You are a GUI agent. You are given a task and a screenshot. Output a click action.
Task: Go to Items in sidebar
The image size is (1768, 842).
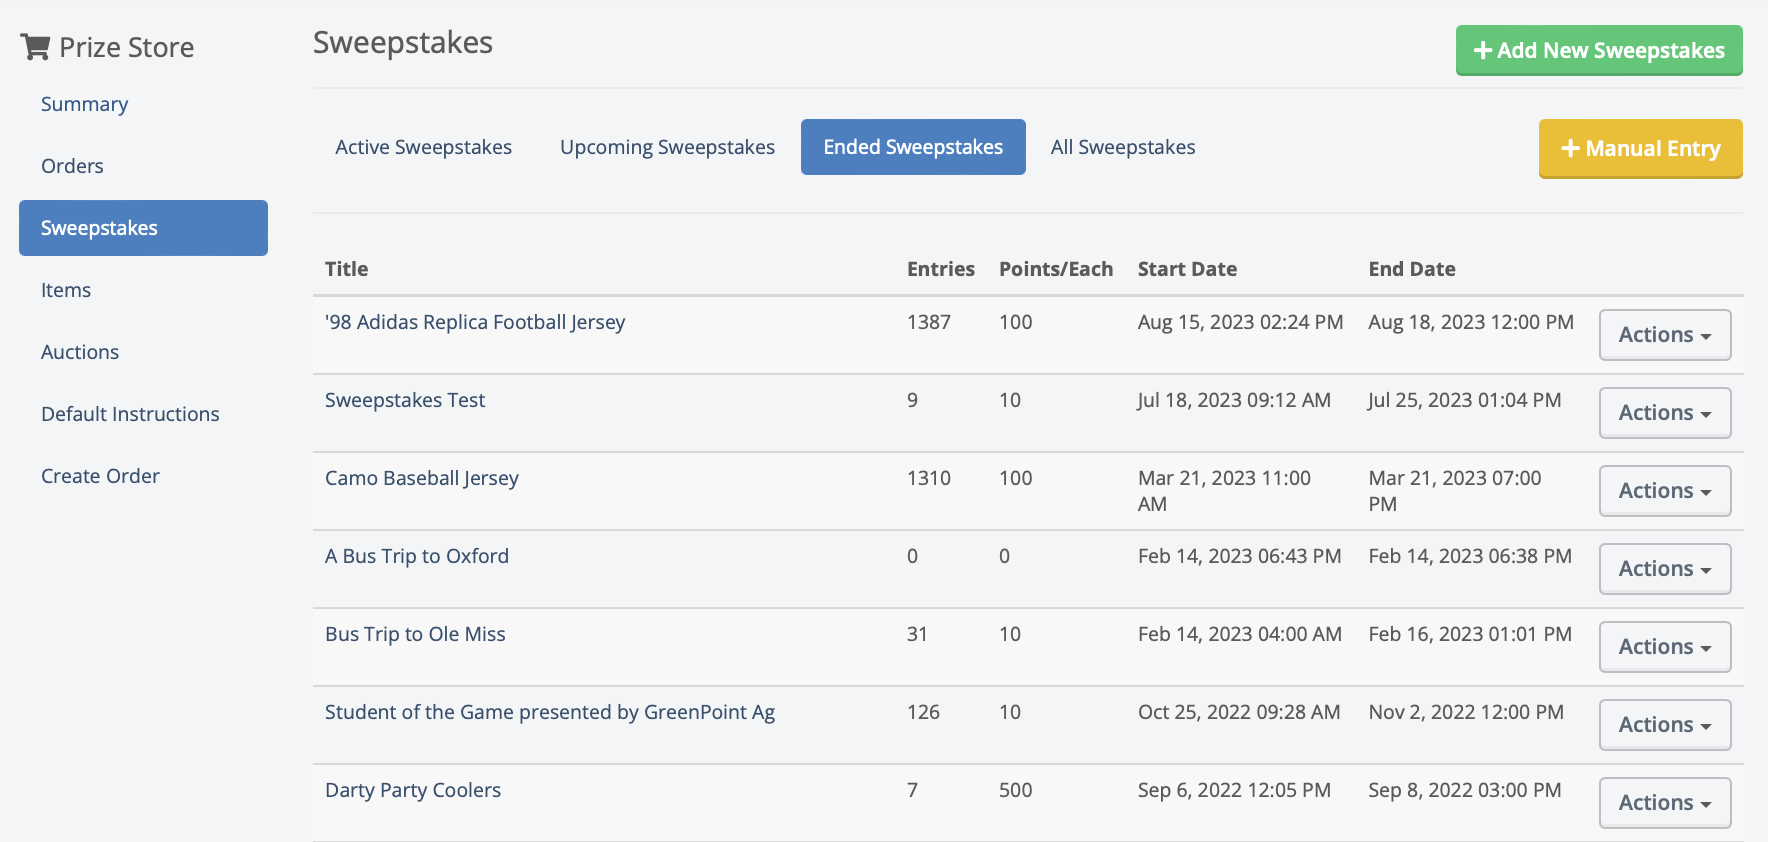tap(66, 290)
